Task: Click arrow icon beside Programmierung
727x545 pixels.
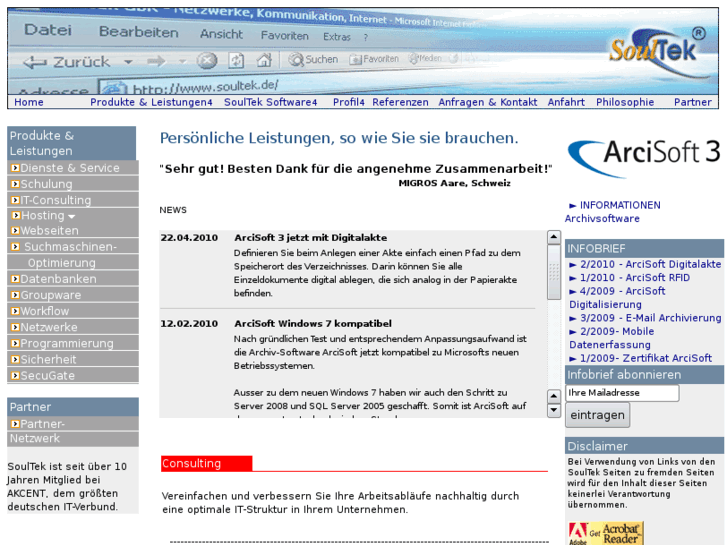Action: coord(15,344)
